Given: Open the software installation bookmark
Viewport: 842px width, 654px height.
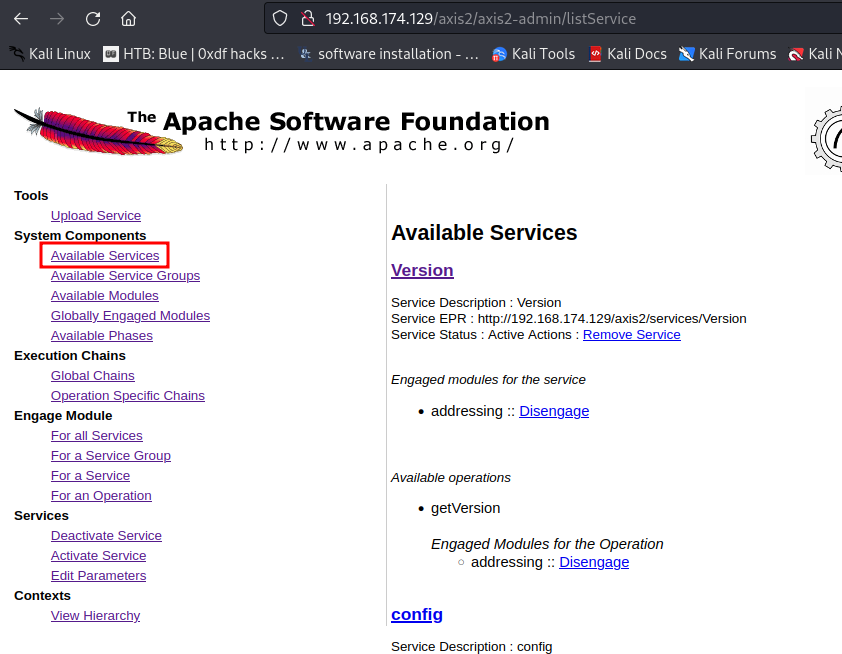Looking at the screenshot, I should pos(389,54).
